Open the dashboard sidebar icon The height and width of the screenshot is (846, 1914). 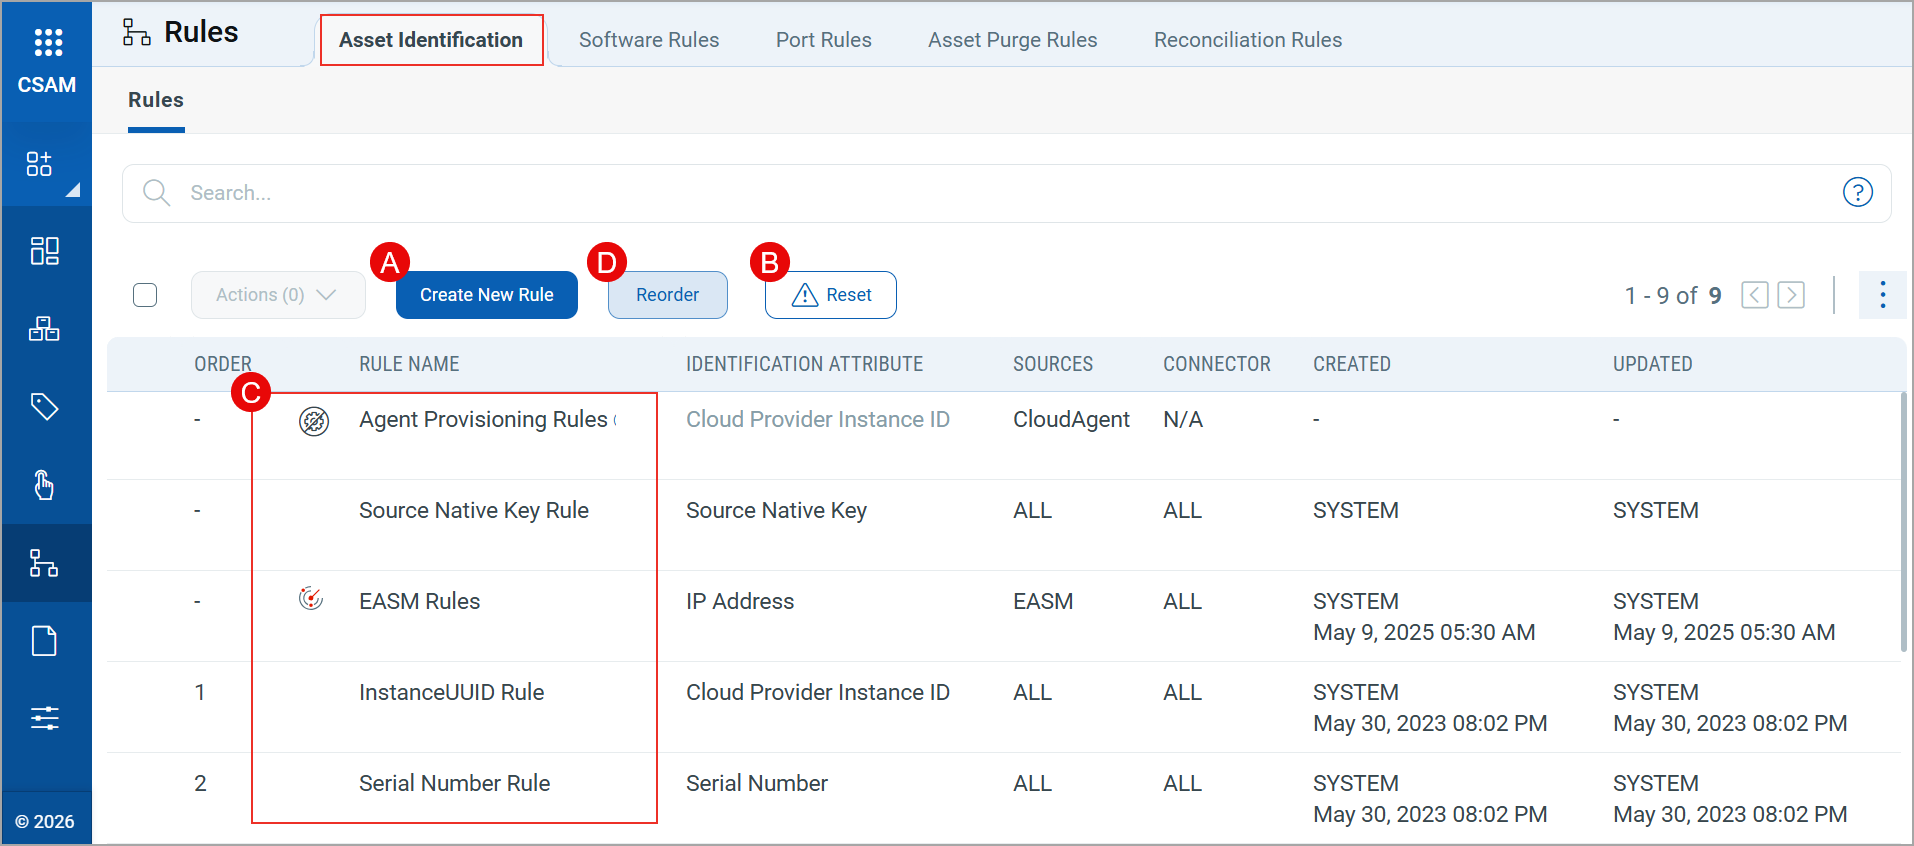(45, 250)
